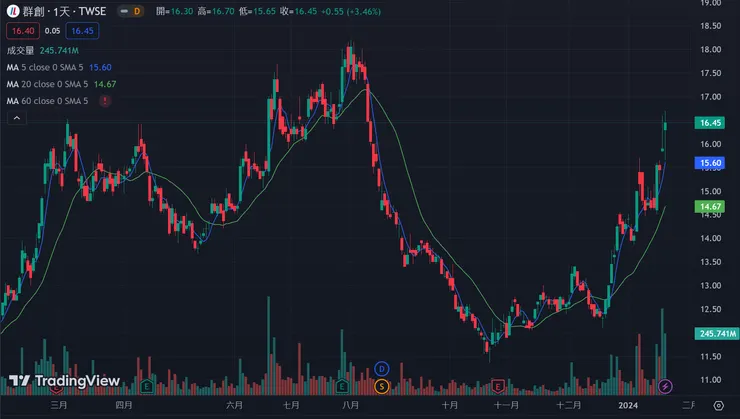Click the 收=16.45 close value in header
Viewport: 740px width, 419px height.
(298, 11)
